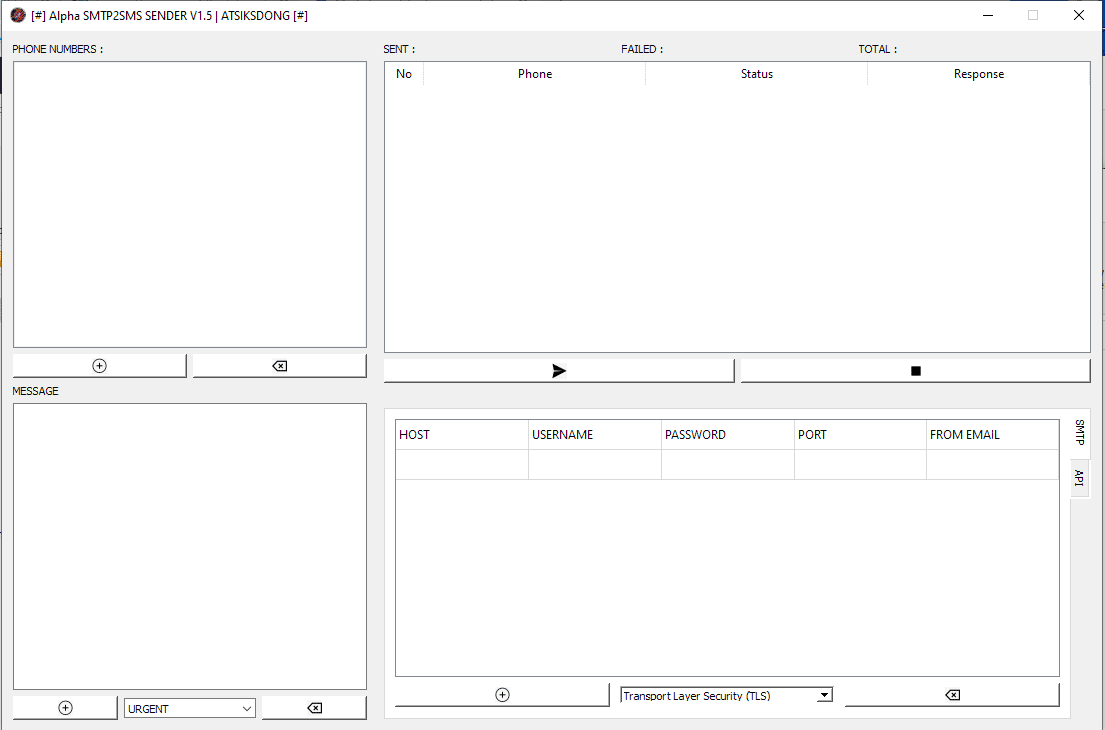Viewport: 1105px width, 730px height.
Task: Click inside the message text area
Action: coord(190,546)
